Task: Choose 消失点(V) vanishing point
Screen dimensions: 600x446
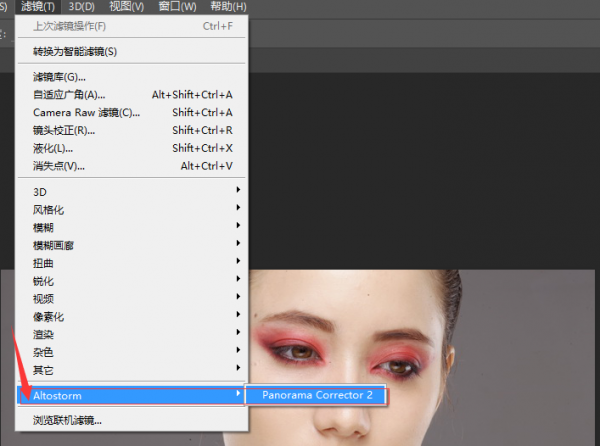Action: point(58,166)
